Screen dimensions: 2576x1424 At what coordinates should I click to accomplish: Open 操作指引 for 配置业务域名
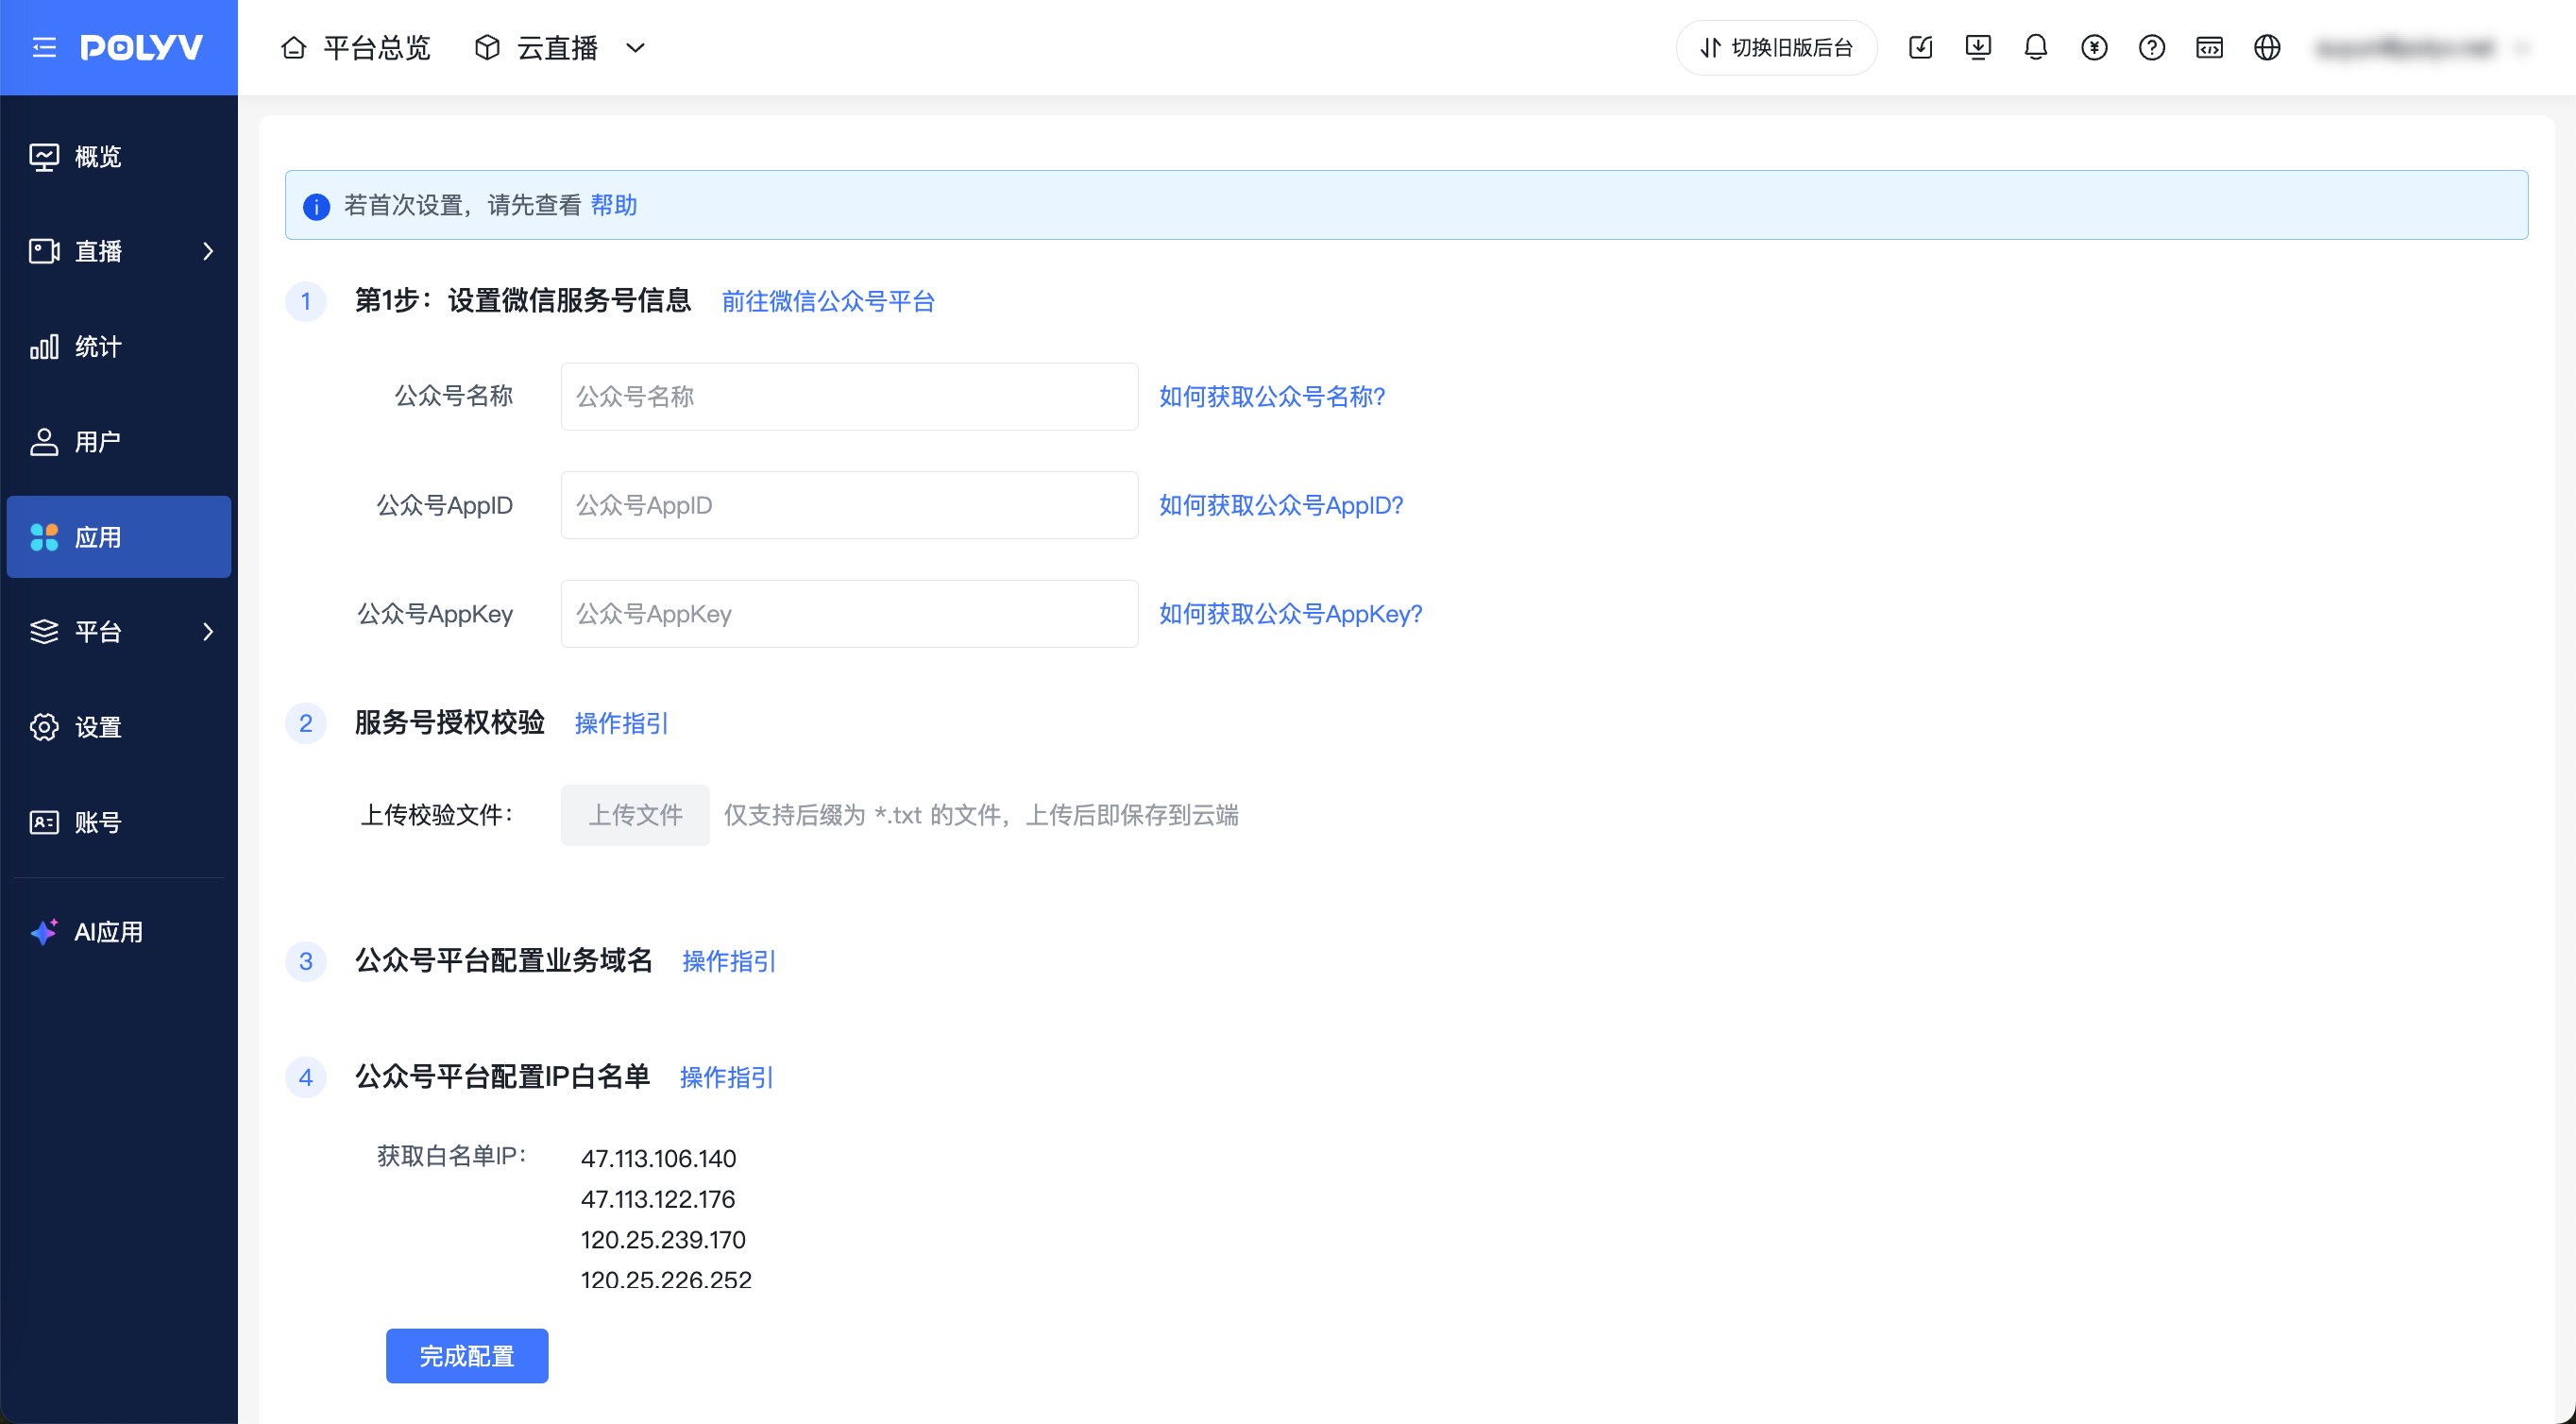coord(729,961)
